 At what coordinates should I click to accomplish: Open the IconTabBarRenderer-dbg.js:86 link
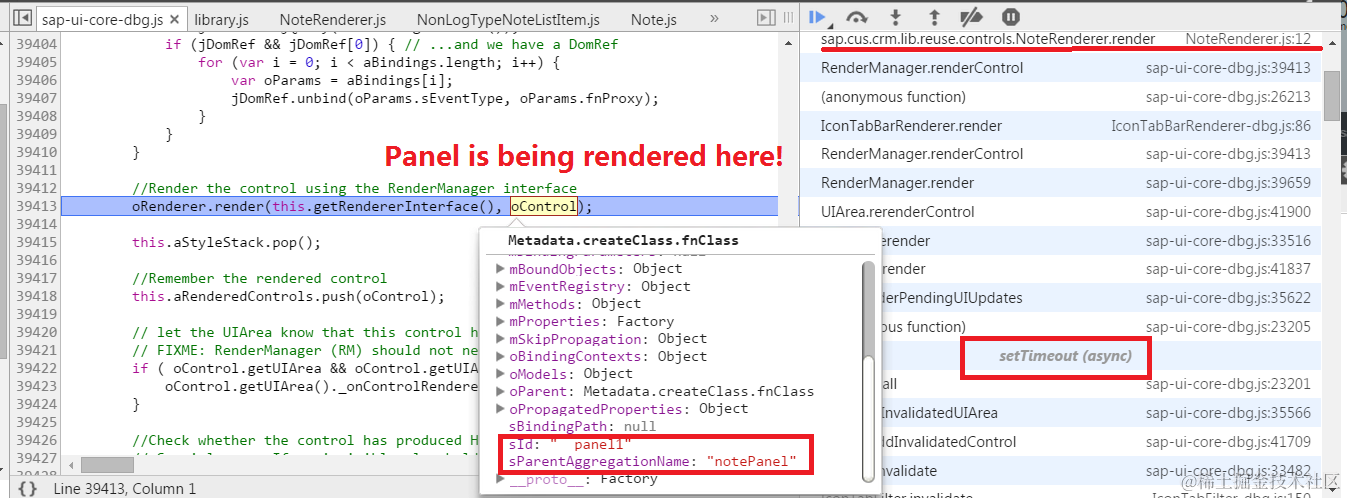coord(1211,126)
